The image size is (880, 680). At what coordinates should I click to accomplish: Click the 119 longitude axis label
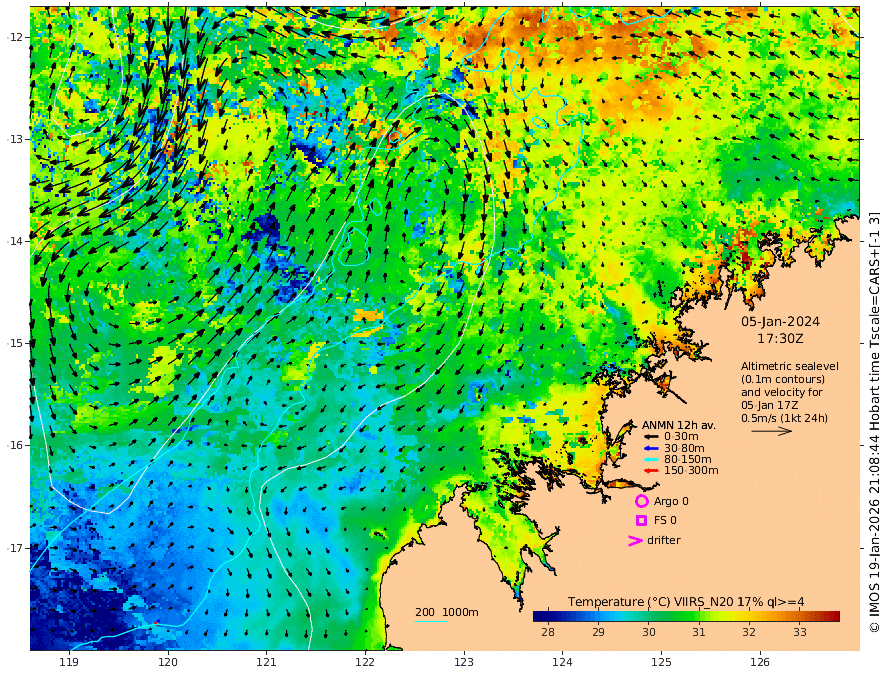pos(69,663)
